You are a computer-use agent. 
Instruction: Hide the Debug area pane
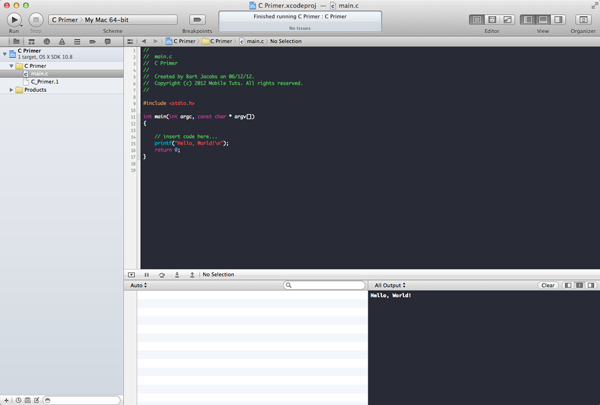[543, 20]
